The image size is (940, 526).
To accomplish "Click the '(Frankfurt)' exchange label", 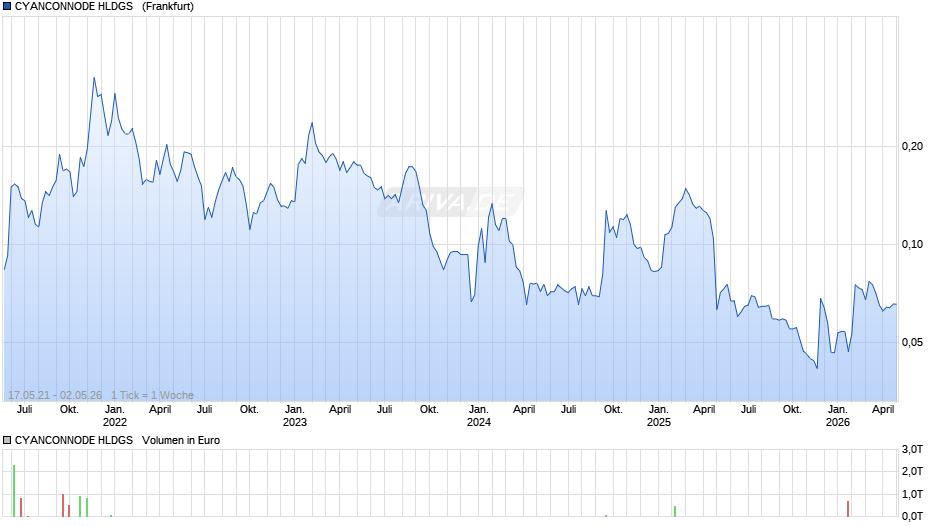I will click(x=168, y=7).
